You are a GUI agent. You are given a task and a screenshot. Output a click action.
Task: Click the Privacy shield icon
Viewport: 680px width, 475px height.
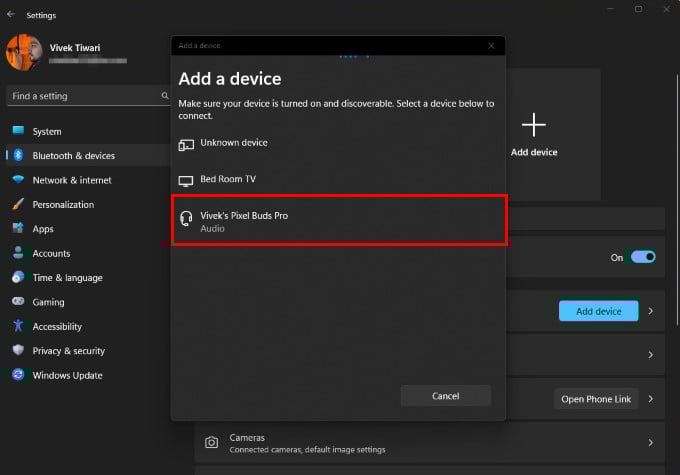point(18,350)
